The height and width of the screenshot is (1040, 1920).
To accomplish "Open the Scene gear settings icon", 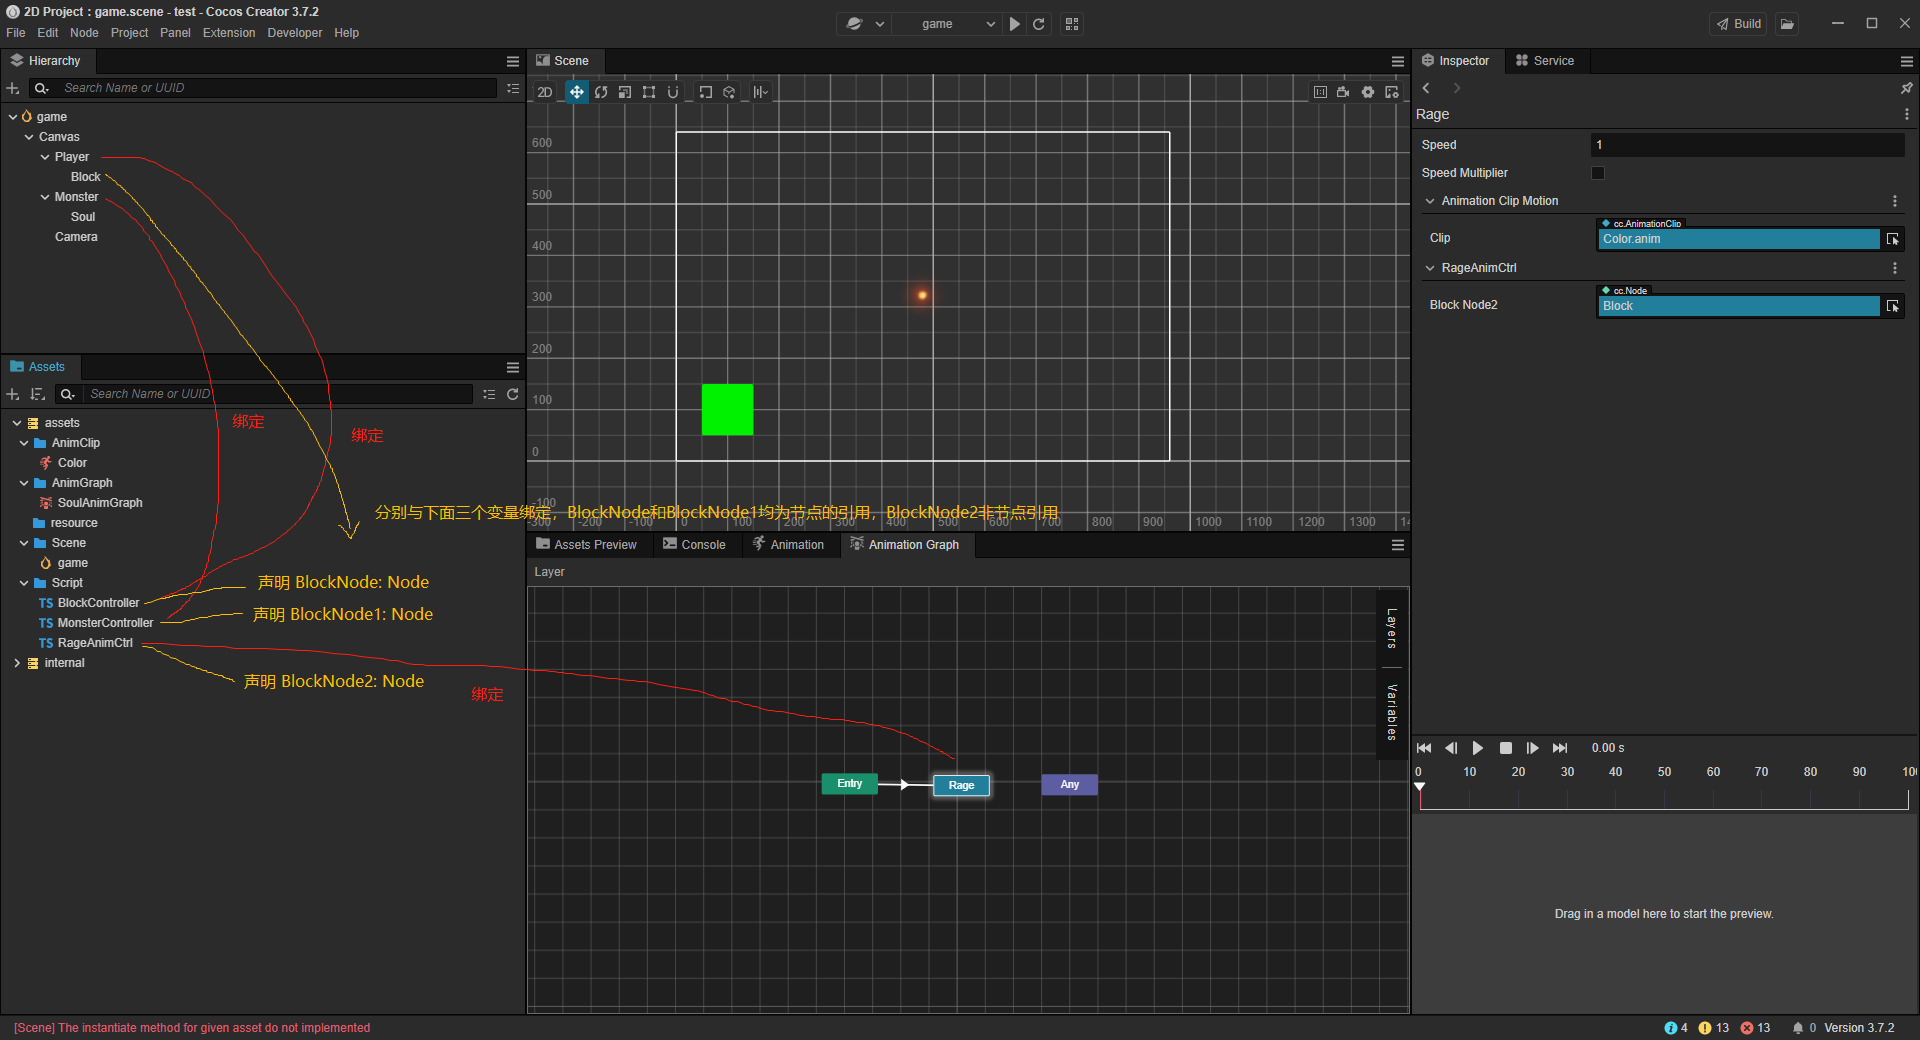I will click(x=1368, y=92).
